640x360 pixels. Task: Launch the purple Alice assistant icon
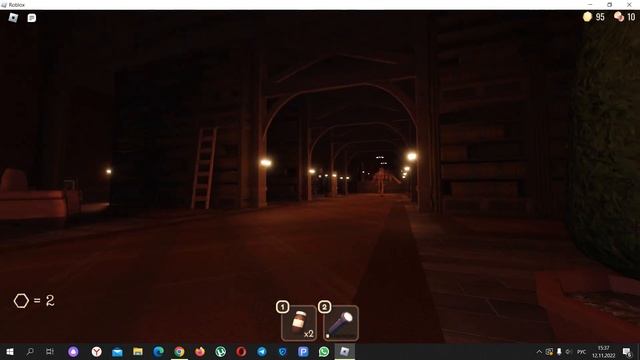73,351
